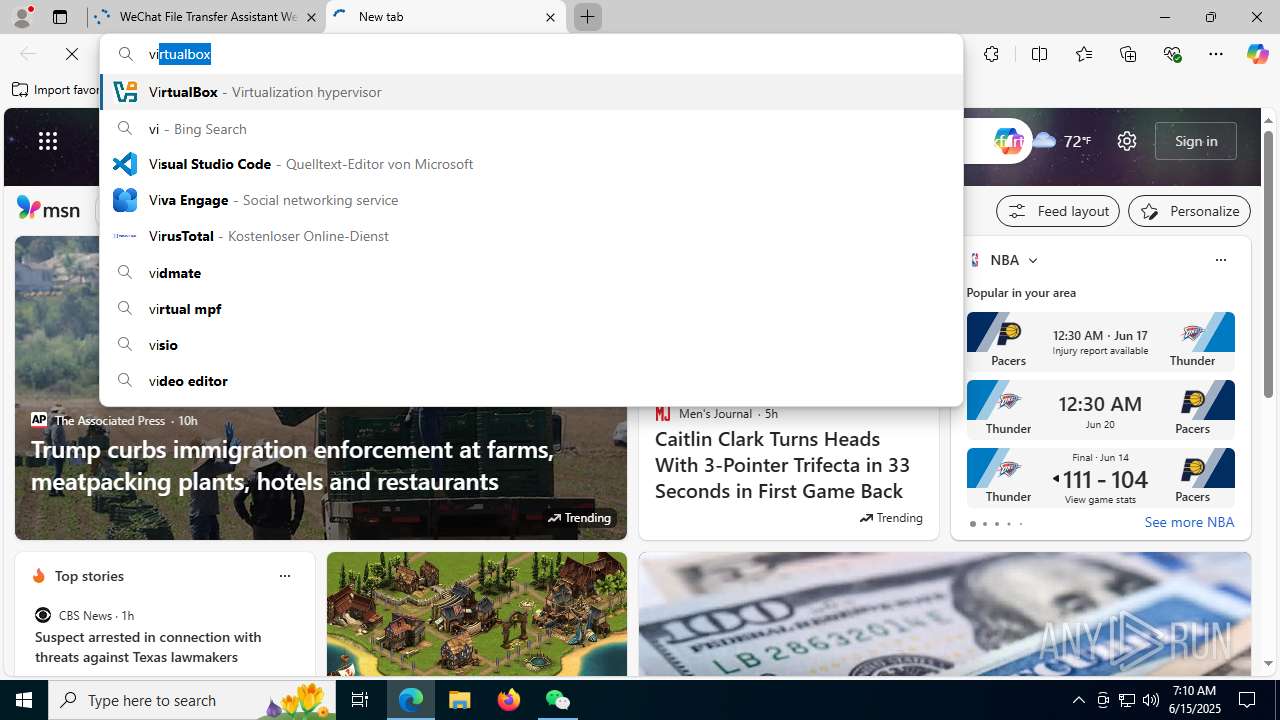This screenshot has height=720, width=1280.
Task: Open the Feed layout options
Action: (x=1057, y=211)
